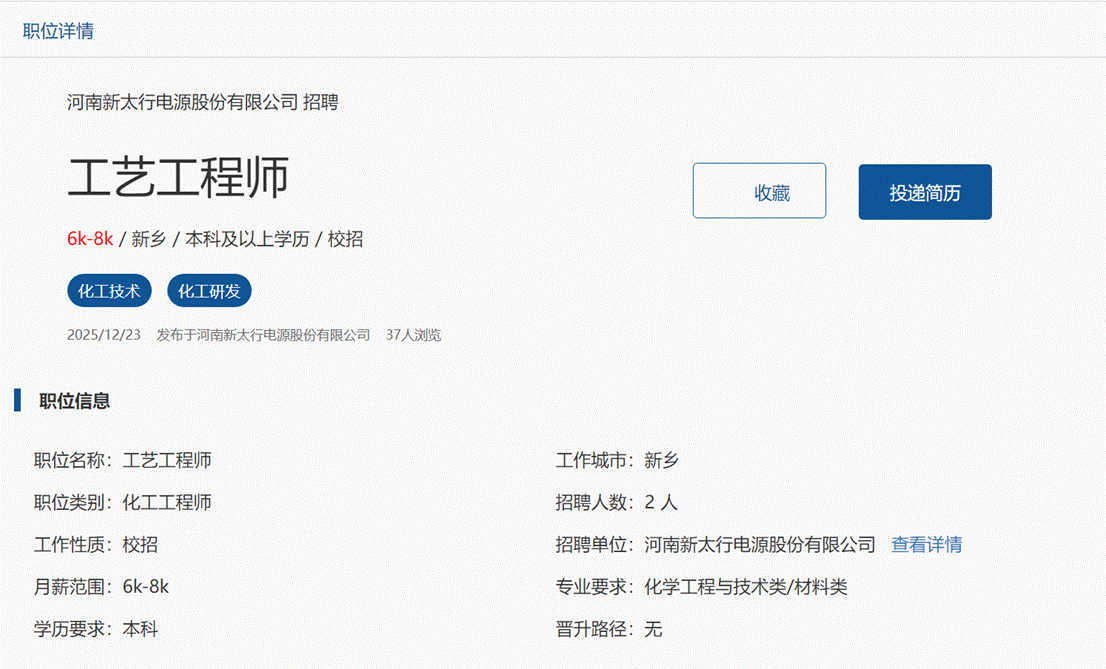
Task: Click the 职位类别 value 化工工程师
Action: click(167, 503)
